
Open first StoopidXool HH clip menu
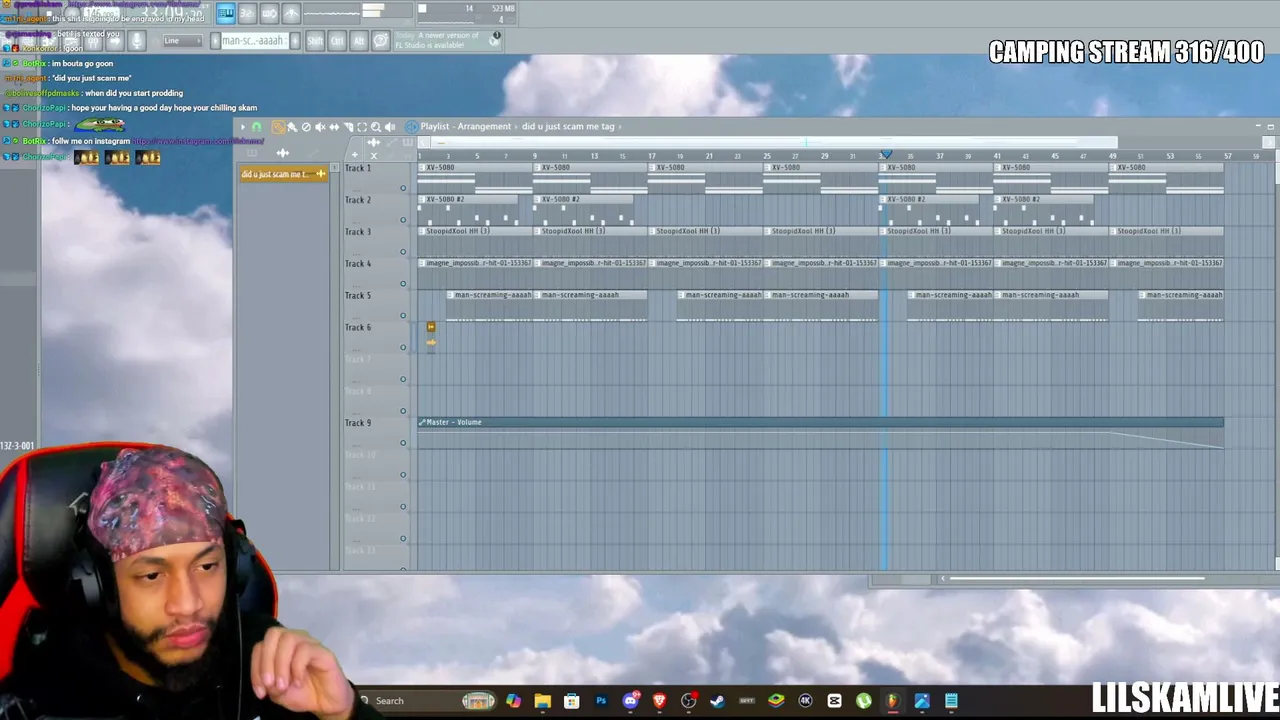[x=422, y=231]
